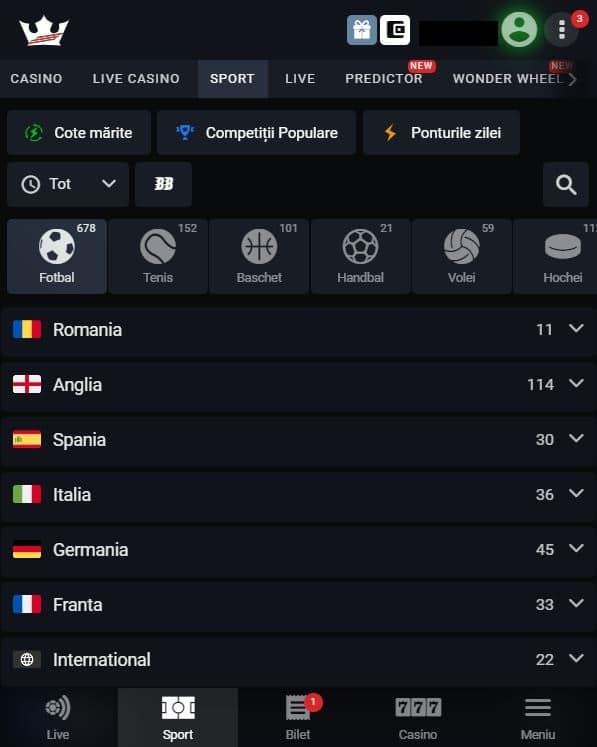Open the Bilet betslip in bottom bar

(x=298, y=717)
